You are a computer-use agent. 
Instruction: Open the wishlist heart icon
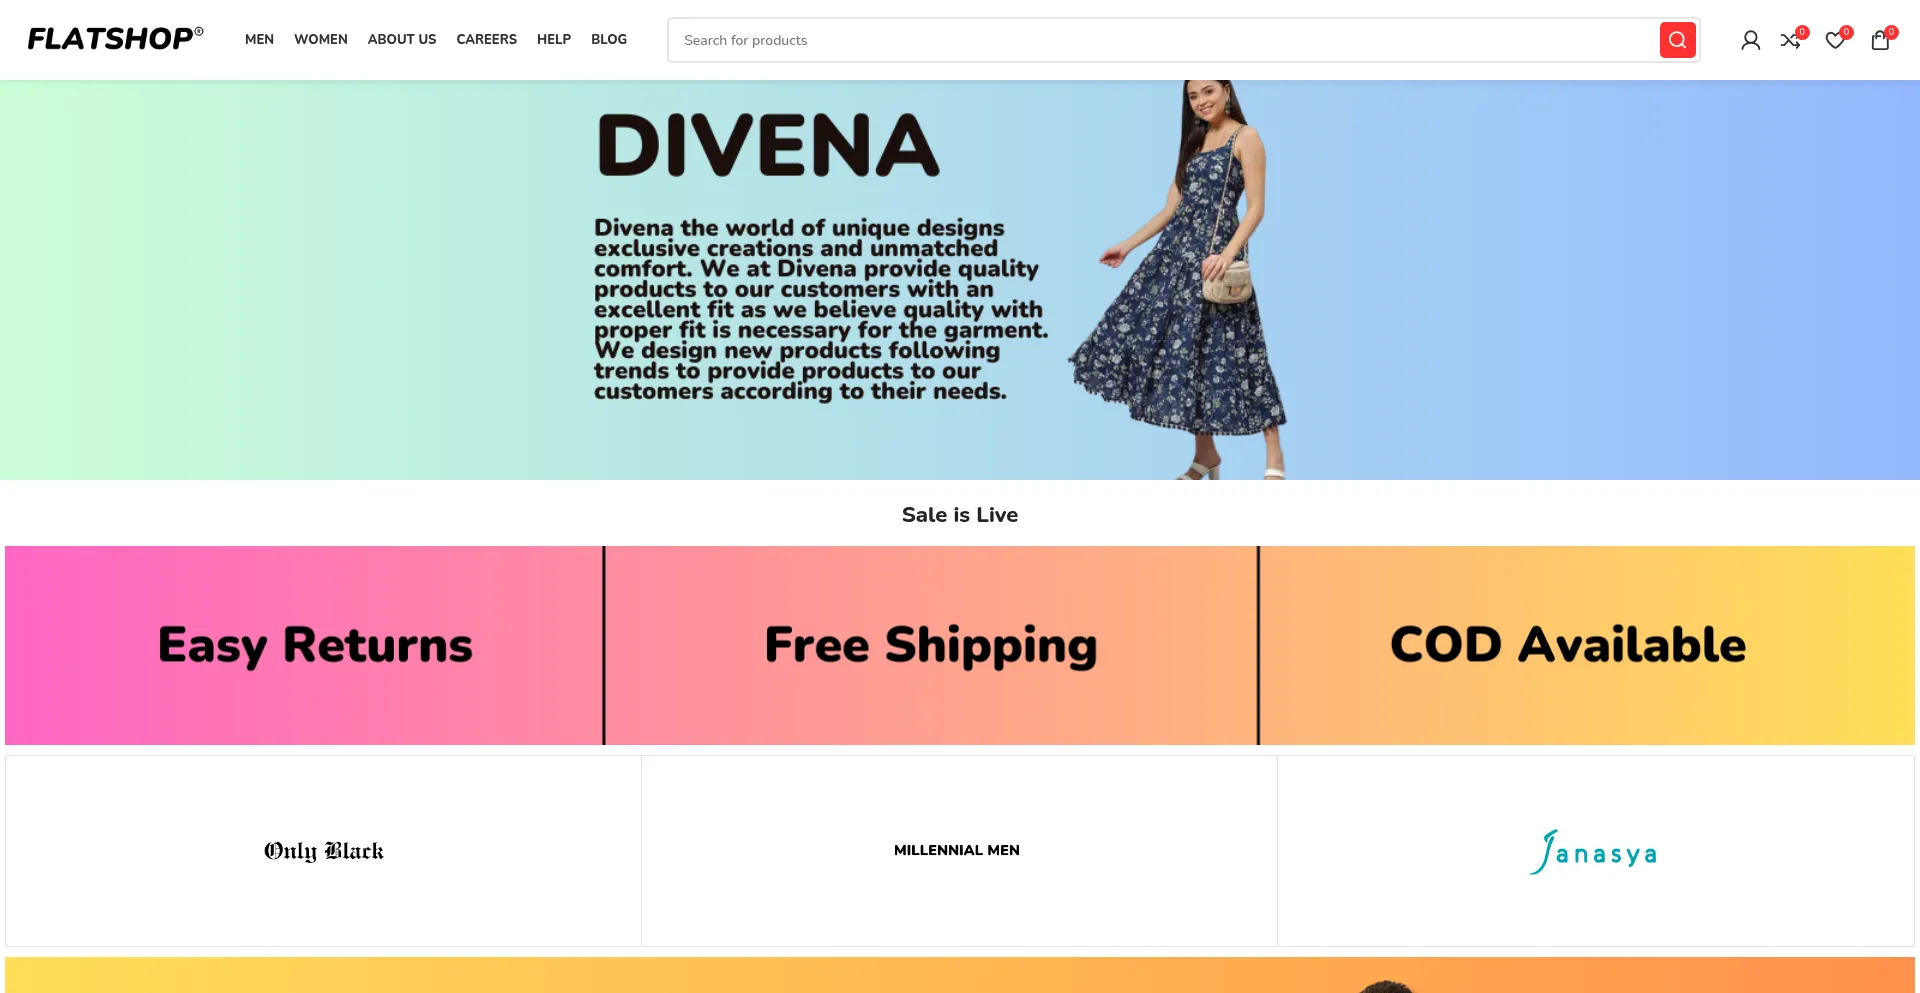[1836, 40]
